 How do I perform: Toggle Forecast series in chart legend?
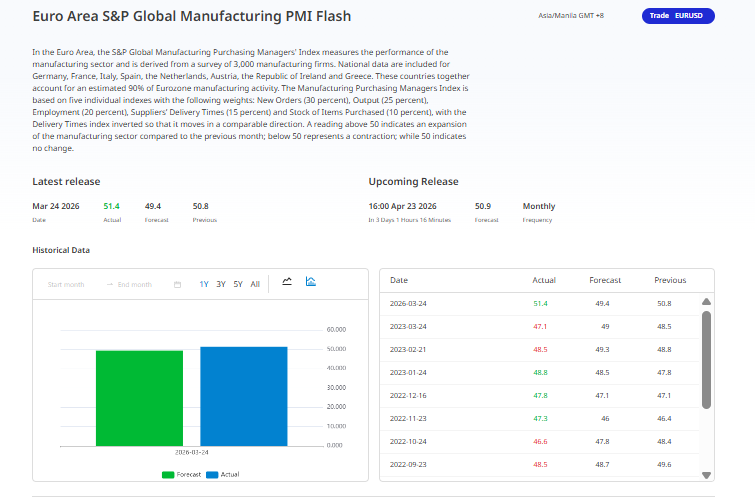[182, 474]
